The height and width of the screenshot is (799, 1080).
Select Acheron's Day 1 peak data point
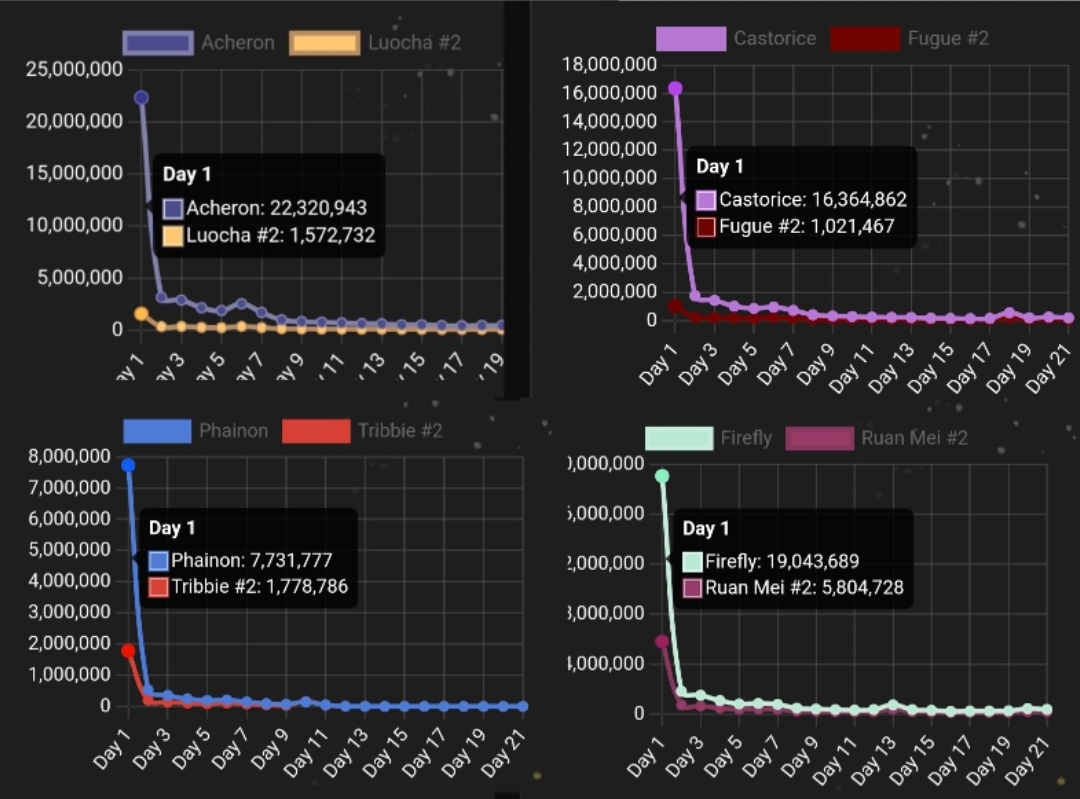(141, 98)
